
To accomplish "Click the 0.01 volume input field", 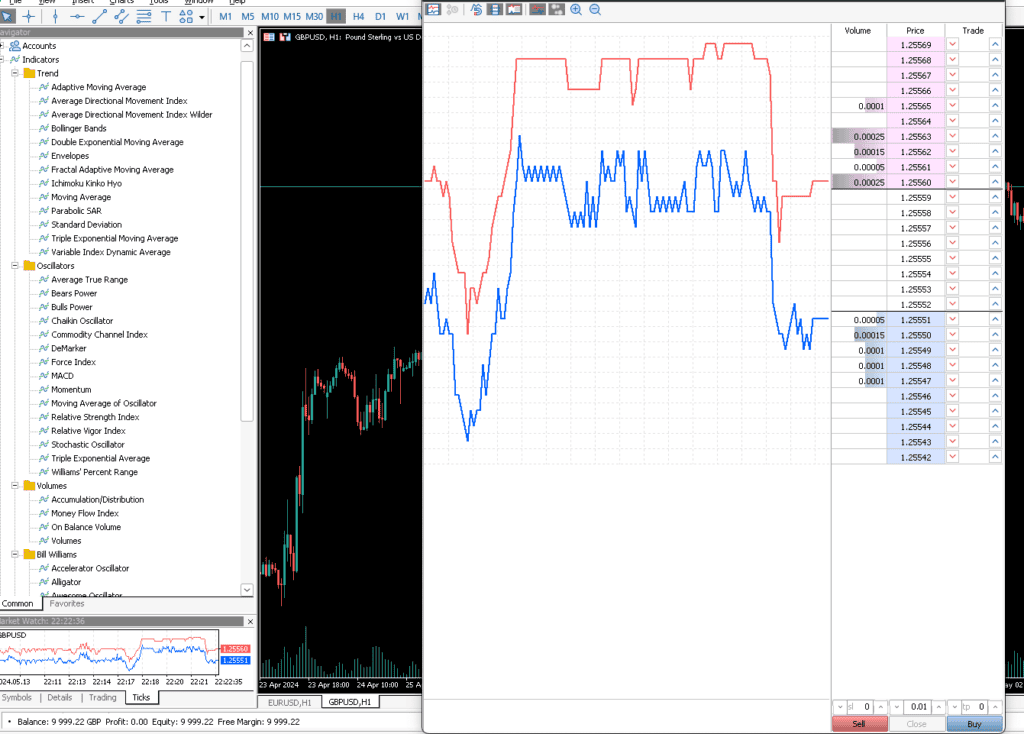I will [917, 707].
